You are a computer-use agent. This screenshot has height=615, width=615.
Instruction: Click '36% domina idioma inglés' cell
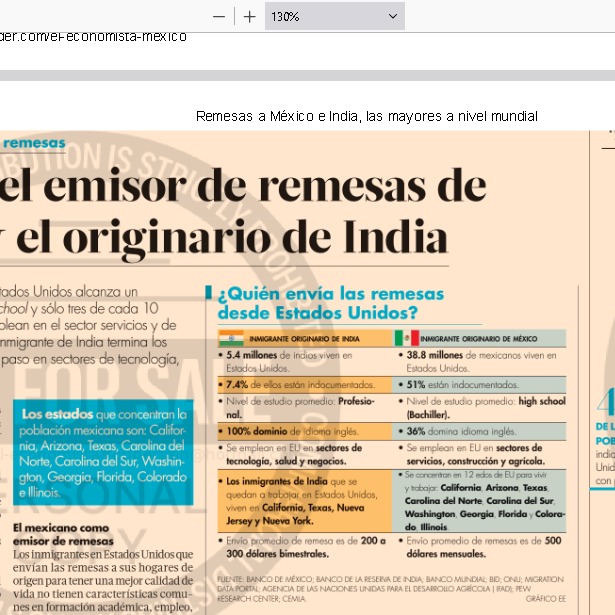click(479, 431)
